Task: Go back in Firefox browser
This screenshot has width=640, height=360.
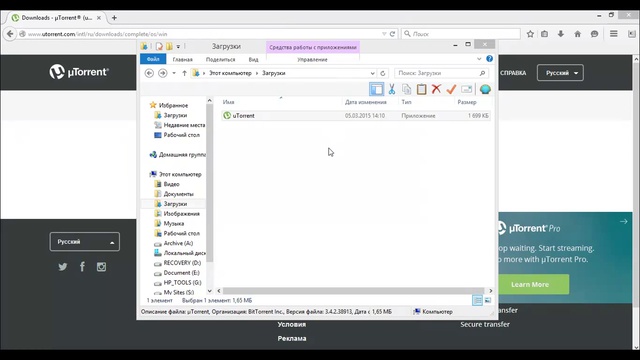Action: click(10, 34)
